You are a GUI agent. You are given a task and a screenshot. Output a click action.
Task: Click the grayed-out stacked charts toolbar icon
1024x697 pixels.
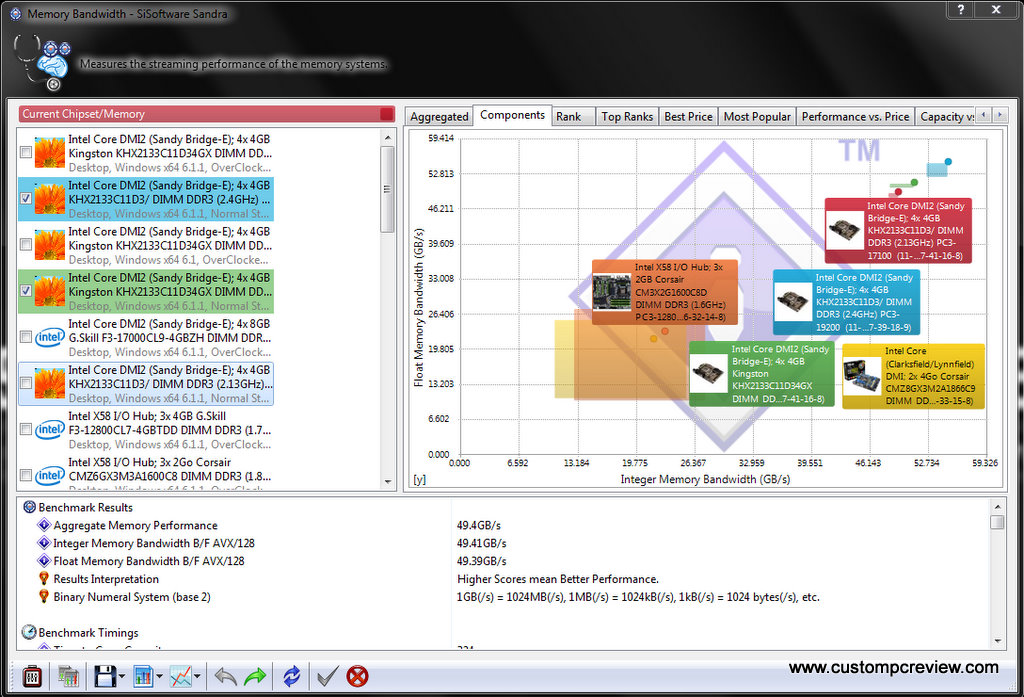click(68, 676)
